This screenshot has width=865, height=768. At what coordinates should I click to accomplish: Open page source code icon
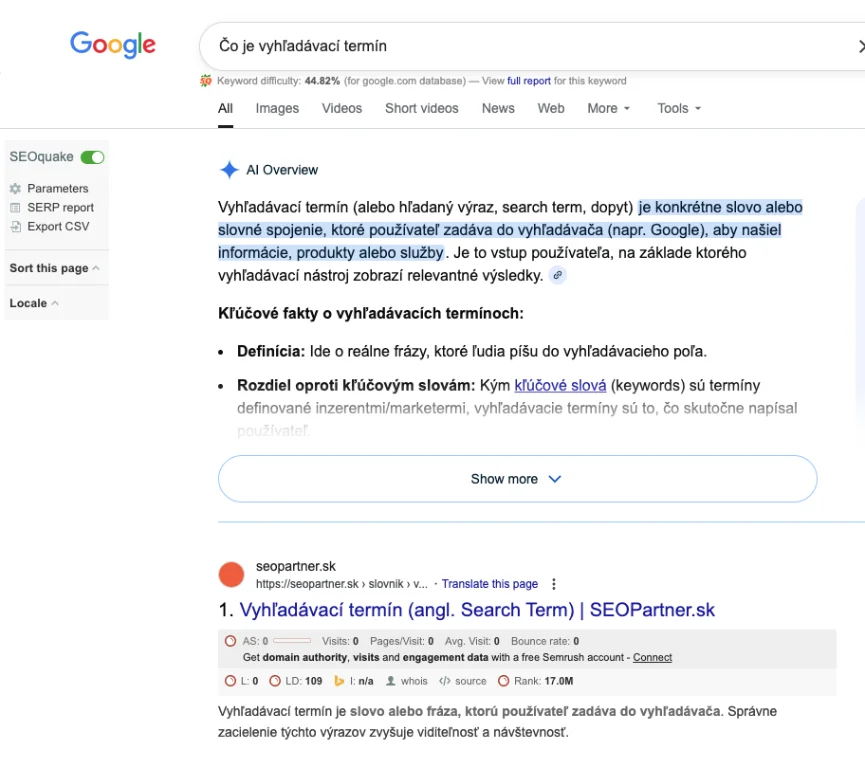tap(444, 681)
